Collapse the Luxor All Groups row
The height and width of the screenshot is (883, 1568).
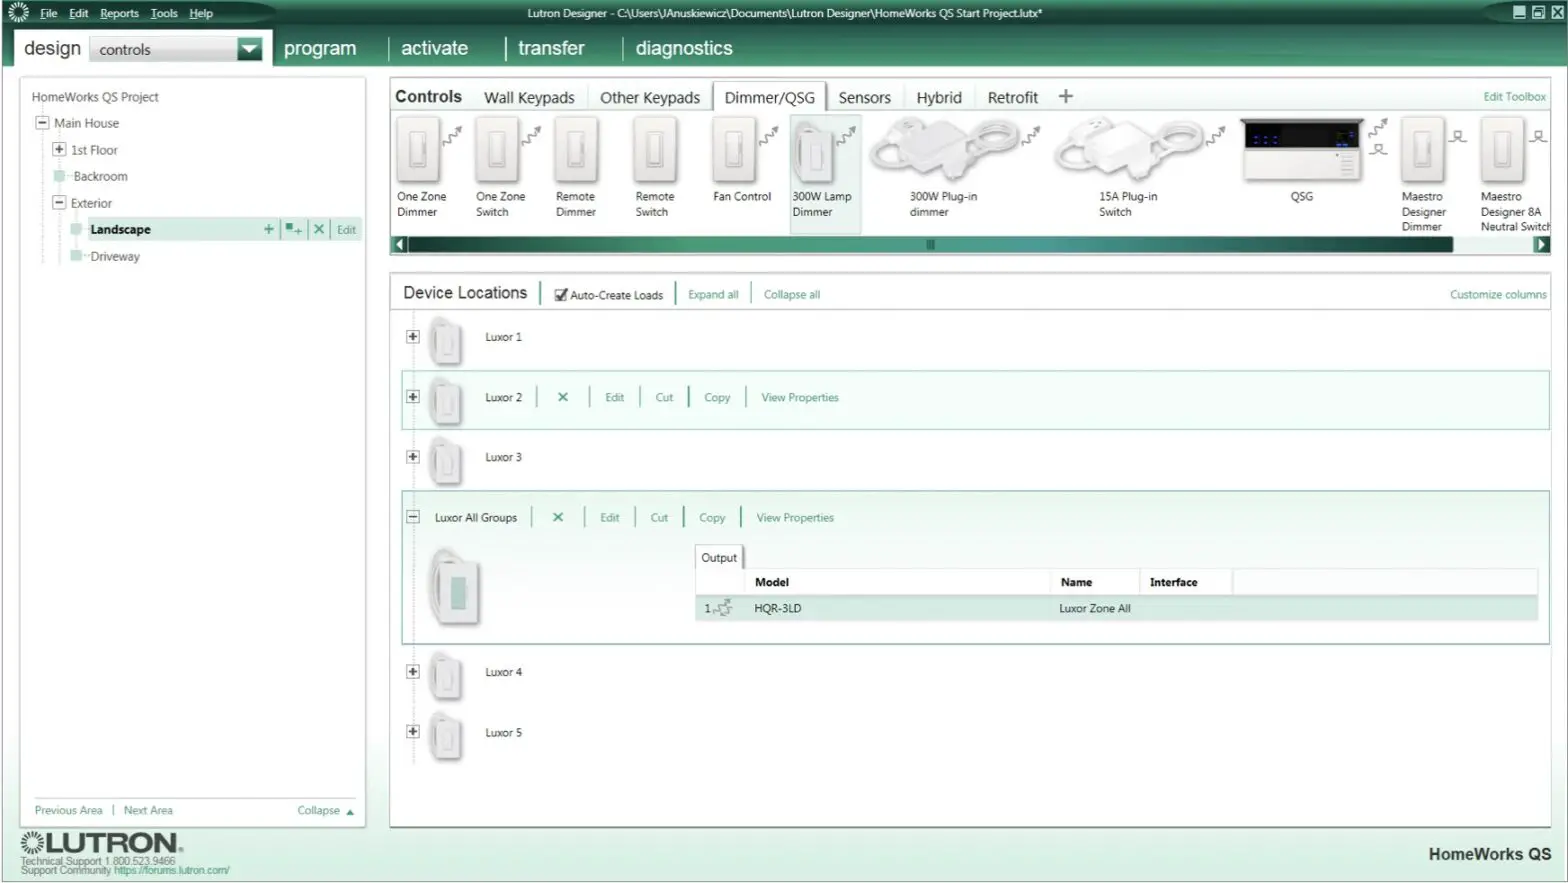pyautogui.click(x=412, y=517)
